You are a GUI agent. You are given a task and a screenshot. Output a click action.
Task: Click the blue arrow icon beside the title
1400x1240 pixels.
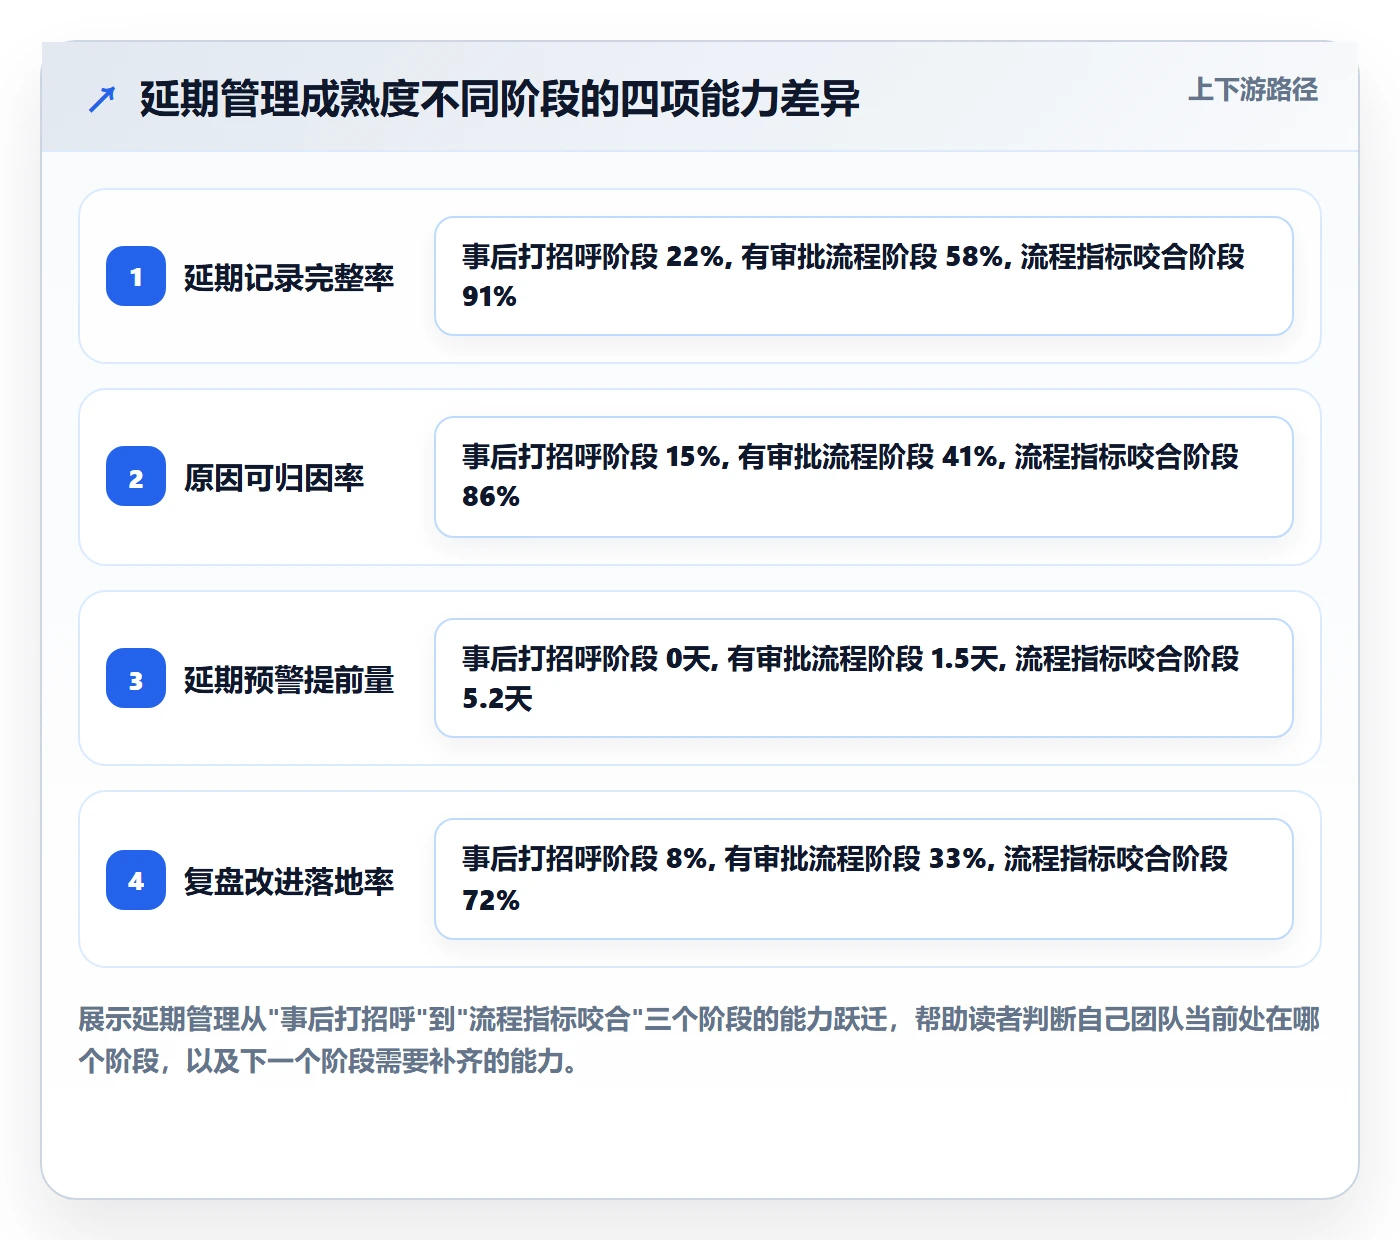point(102,99)
